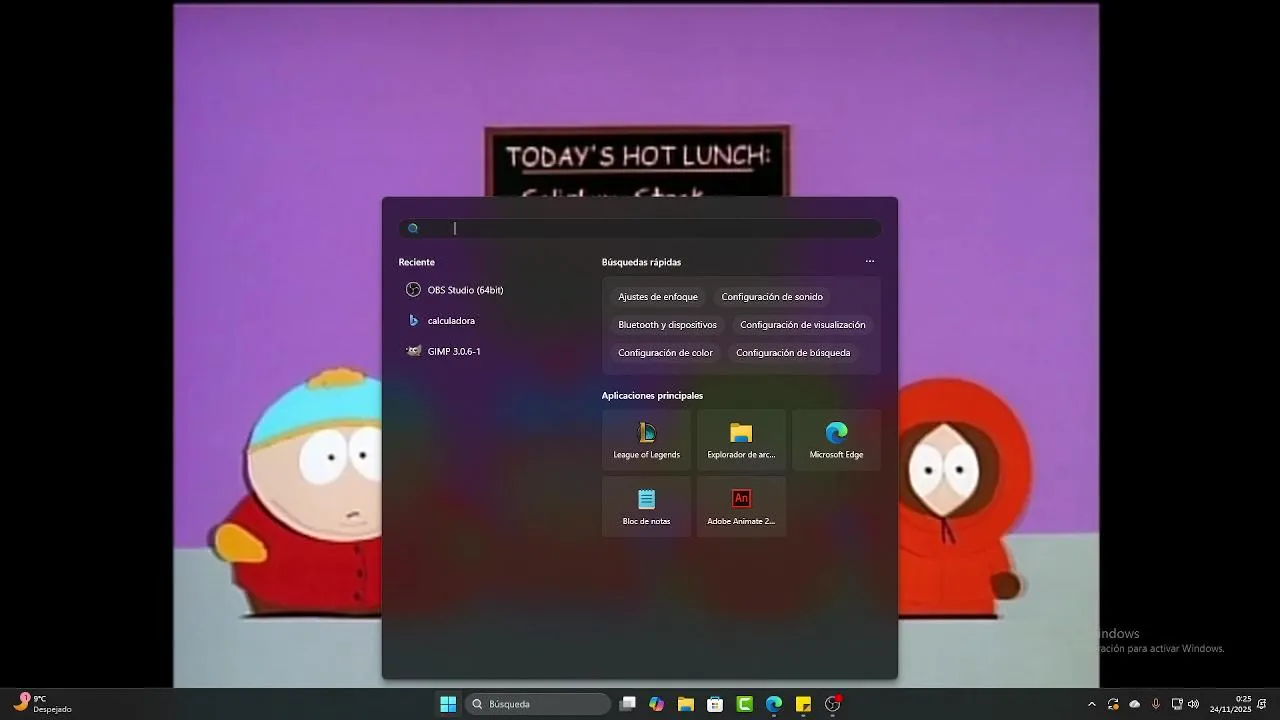This screenshot has height=720, width=1280.
Task: Expand hidden system tray icons chevron
Action: click(1091, 704)
